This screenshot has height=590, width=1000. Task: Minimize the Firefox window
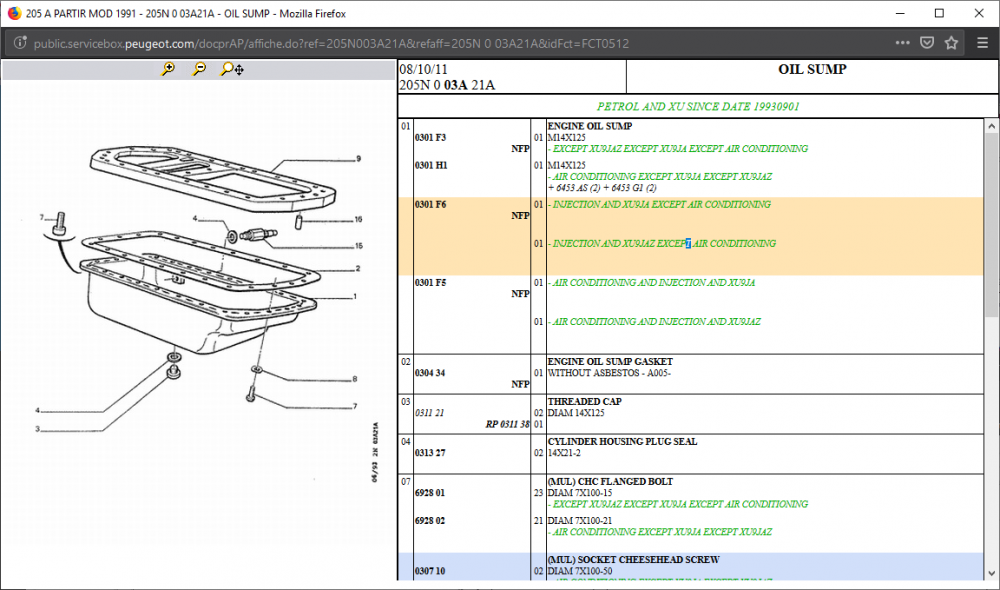(x=900, y=13)
